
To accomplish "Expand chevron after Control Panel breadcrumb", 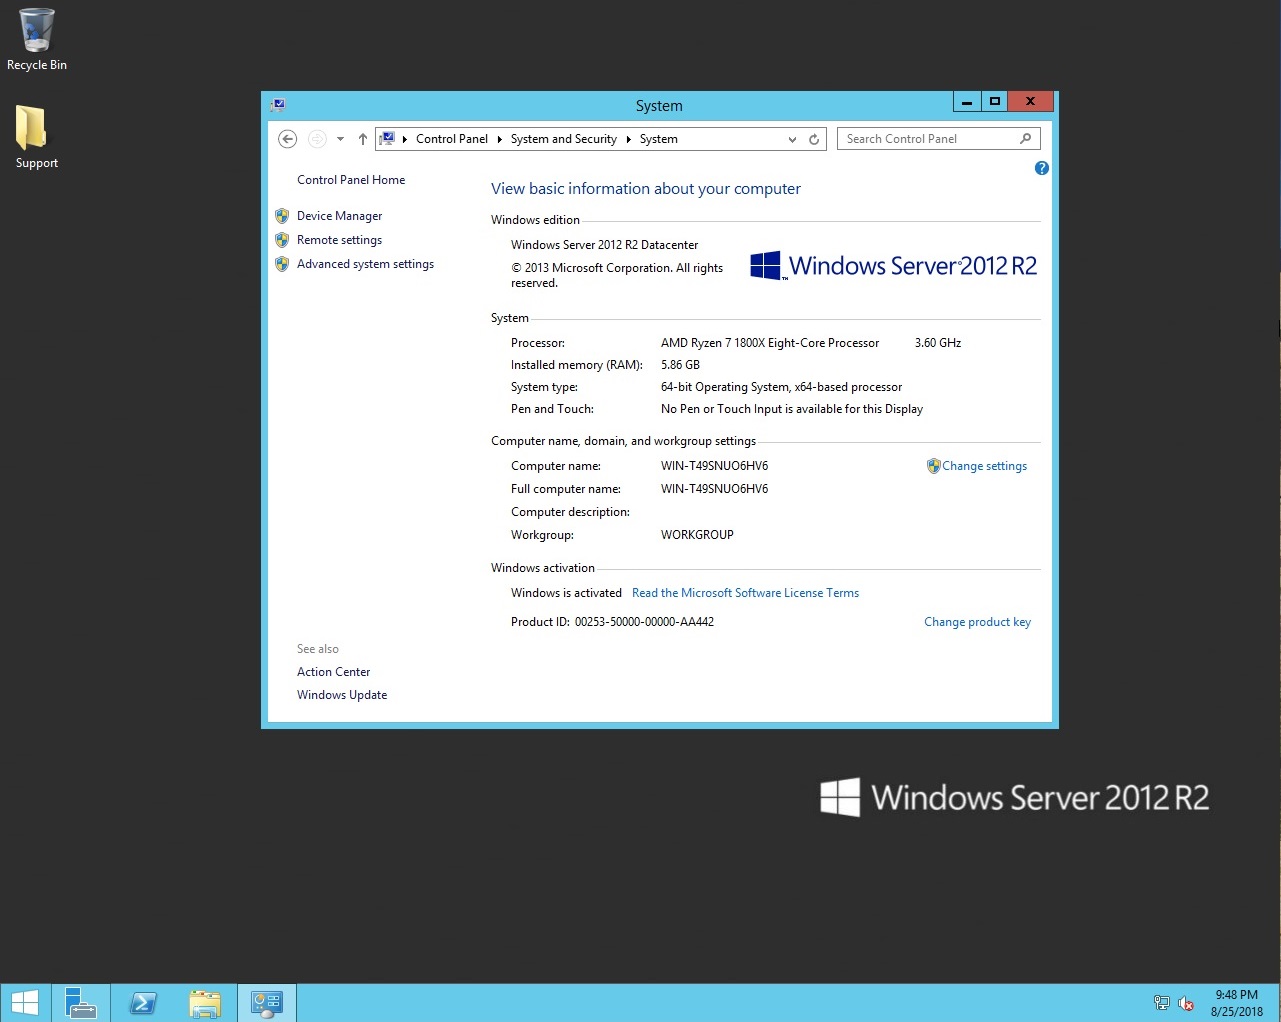I will (x=499, y=139).
